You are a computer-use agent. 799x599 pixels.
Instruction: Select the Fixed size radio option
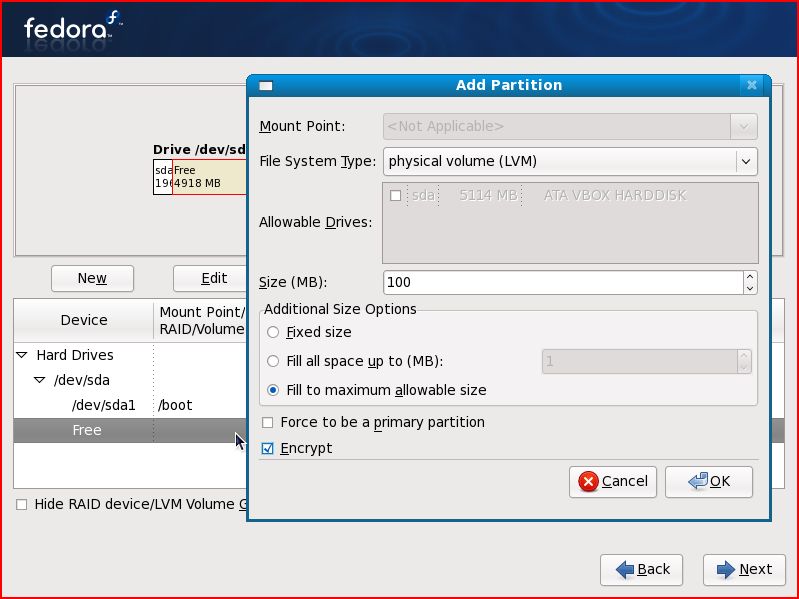(x=273, y=332)
